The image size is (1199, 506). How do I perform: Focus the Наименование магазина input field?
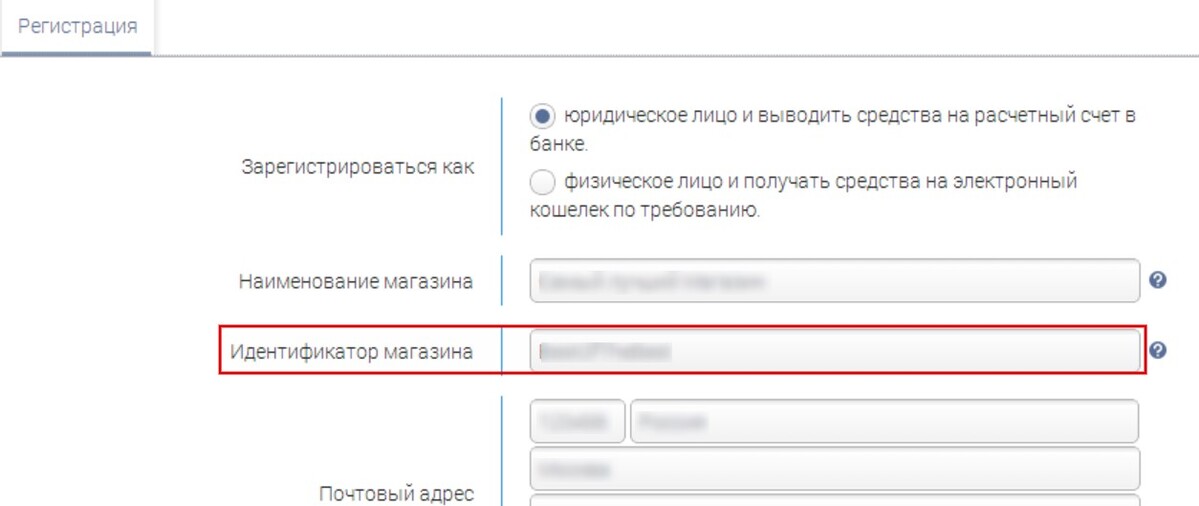click(834, 281)
